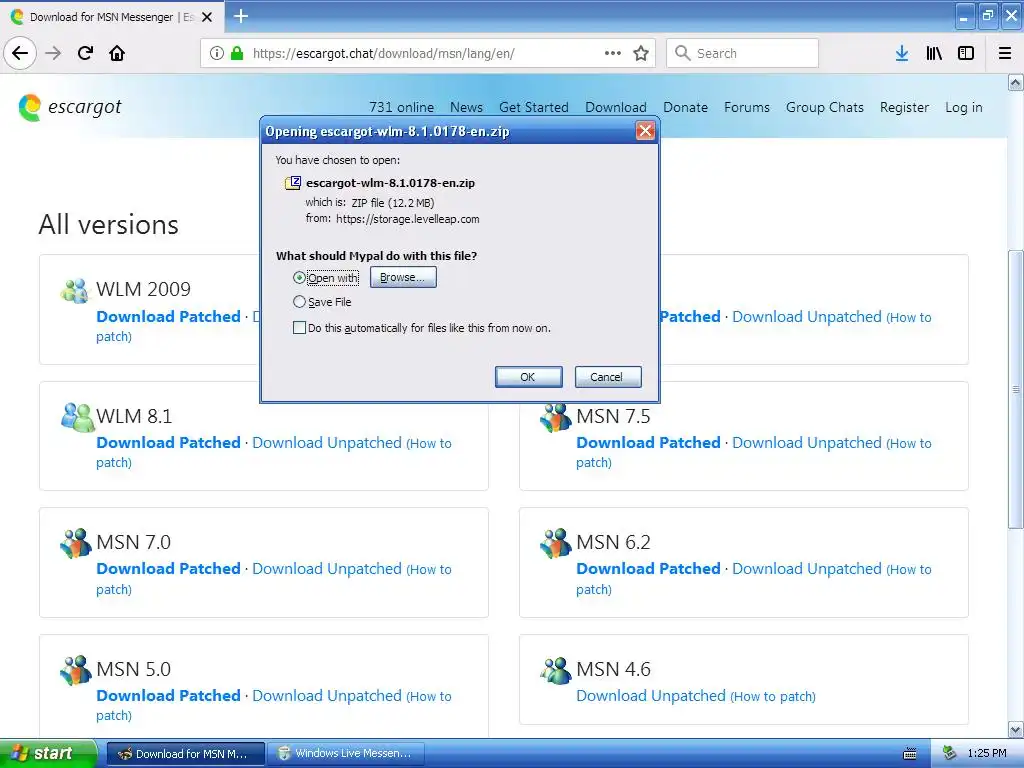Click the 1:25 PM system clock
The width and height of the screenshot is (1024, 768).
click(x=987, y=754)
